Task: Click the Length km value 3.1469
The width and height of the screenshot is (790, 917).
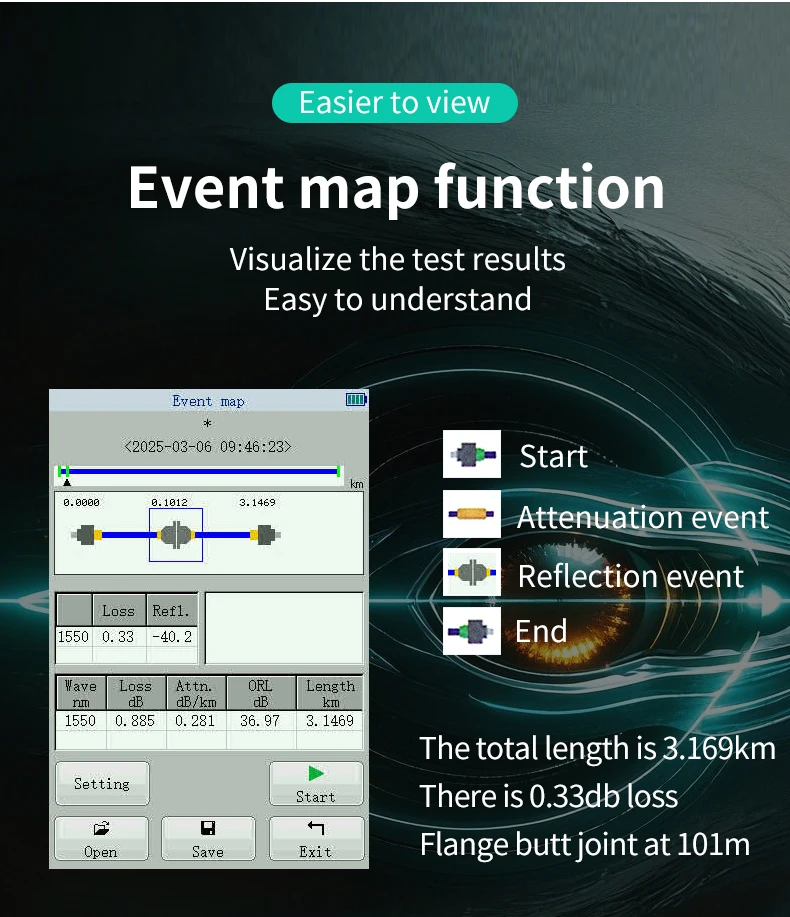Action: [330, 720]
